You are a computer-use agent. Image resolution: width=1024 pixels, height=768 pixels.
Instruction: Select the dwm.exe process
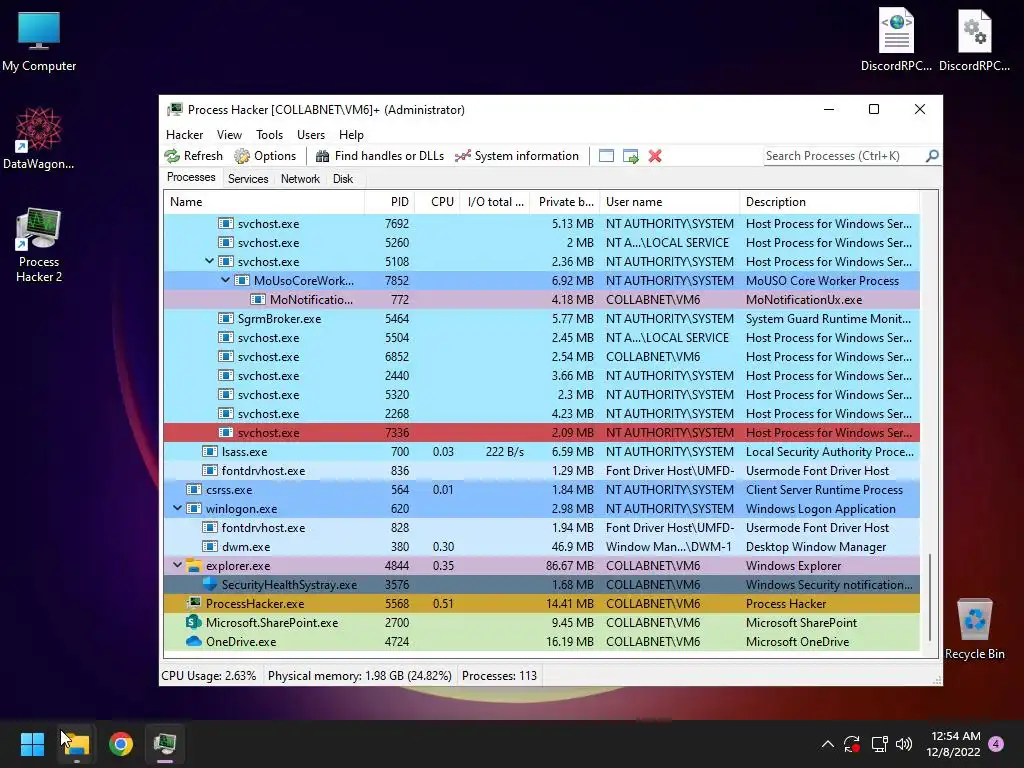[541, 547]
